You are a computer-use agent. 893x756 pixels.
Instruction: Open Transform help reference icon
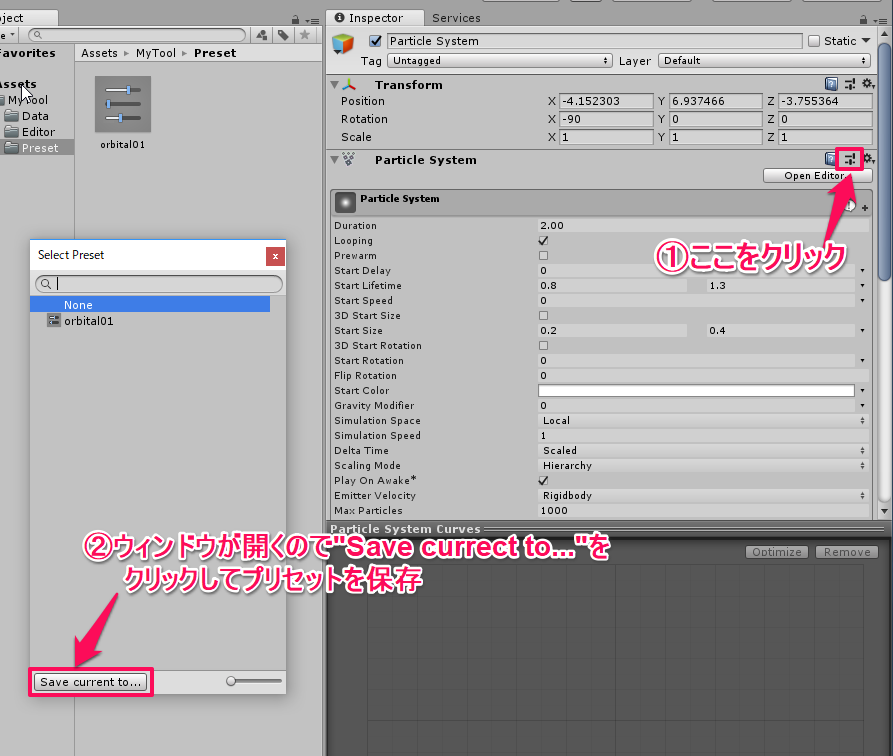[x=831, y=84]
